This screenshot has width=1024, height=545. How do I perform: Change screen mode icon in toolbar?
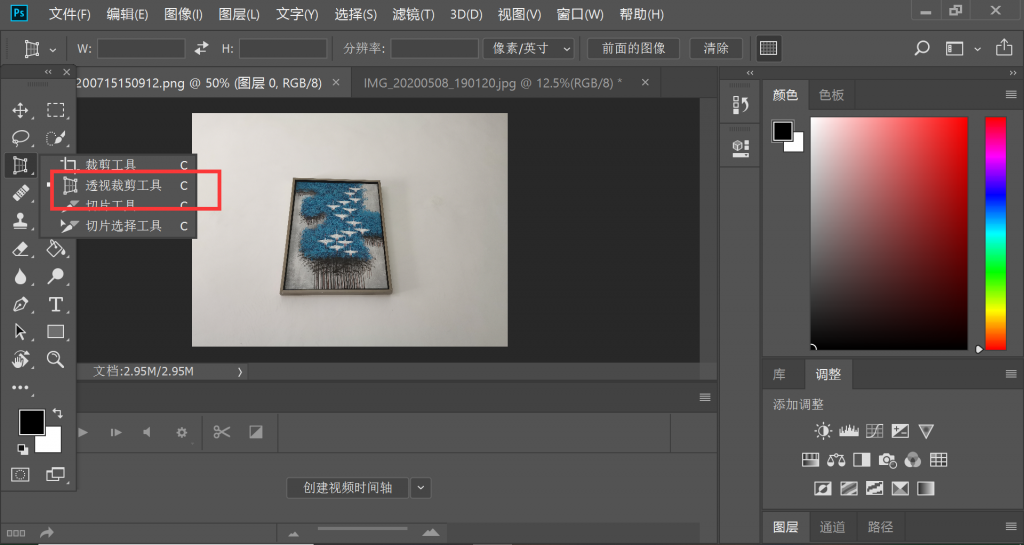[x=56, y=475]
